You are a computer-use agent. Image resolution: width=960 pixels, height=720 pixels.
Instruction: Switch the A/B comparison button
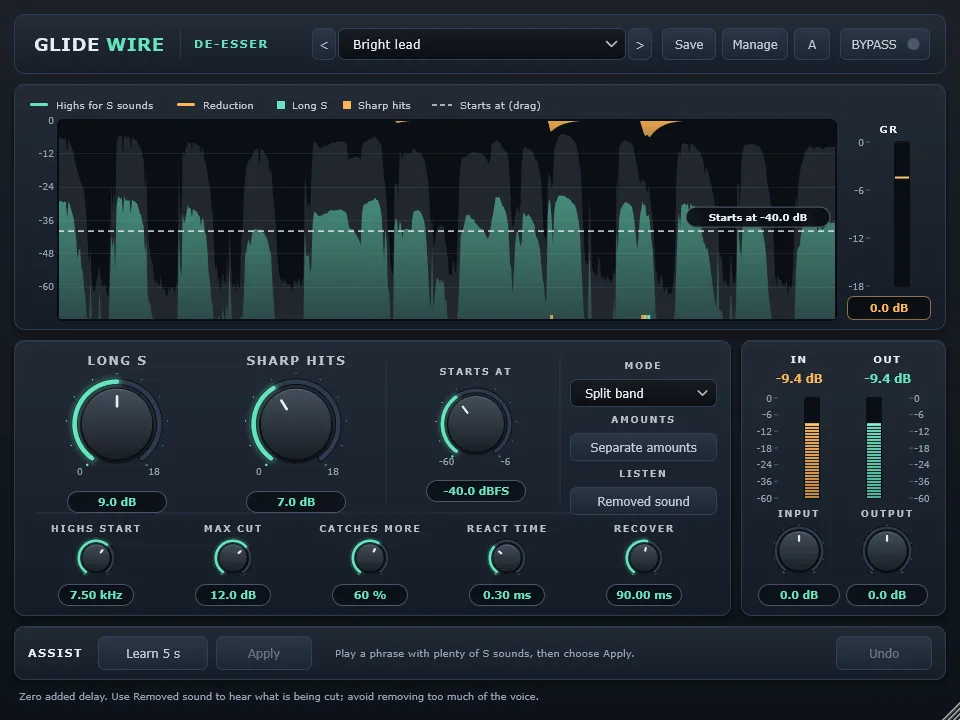pyautogui.click(x=812, y=45)
